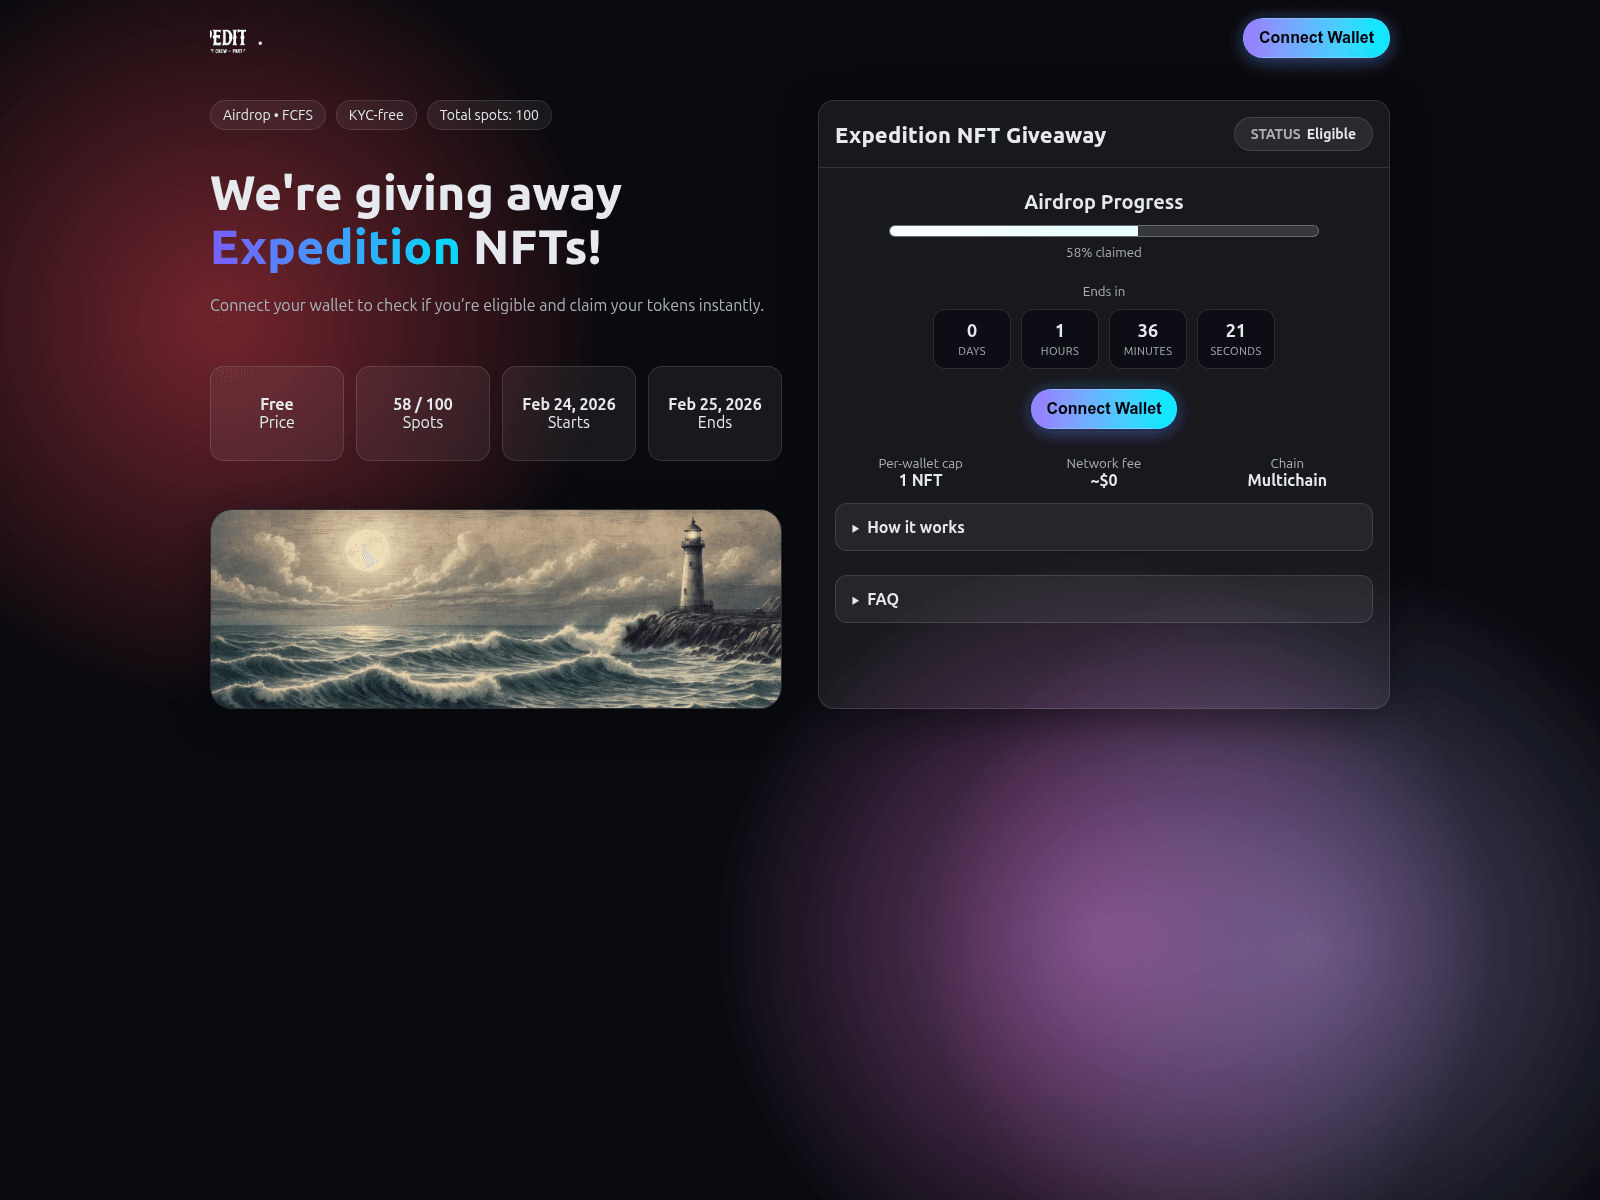
Task: Click the Expedition NFT Giveaway title
Action: pos(970,135)
